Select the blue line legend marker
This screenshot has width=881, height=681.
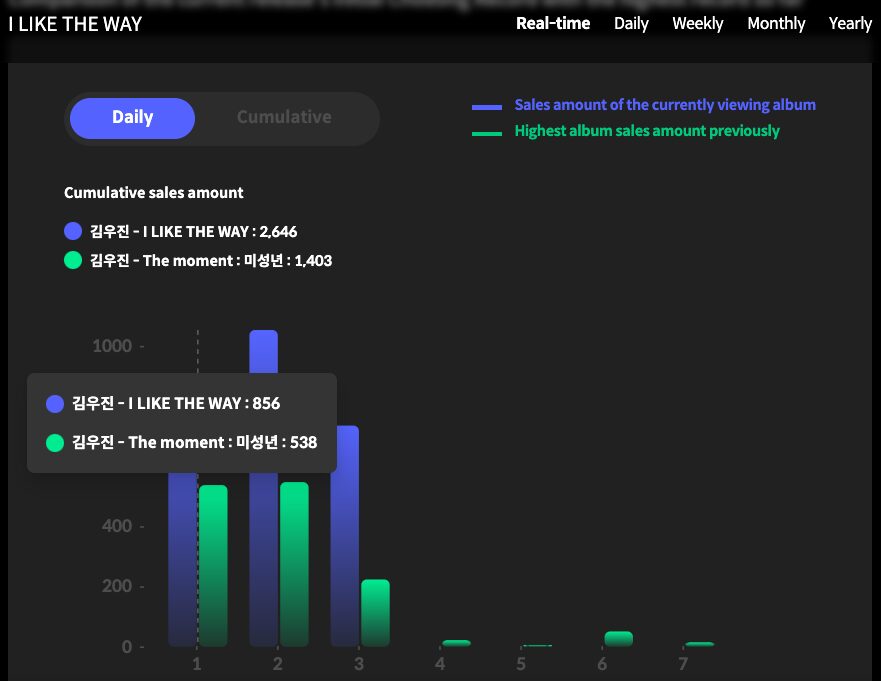tap(486, 104)
